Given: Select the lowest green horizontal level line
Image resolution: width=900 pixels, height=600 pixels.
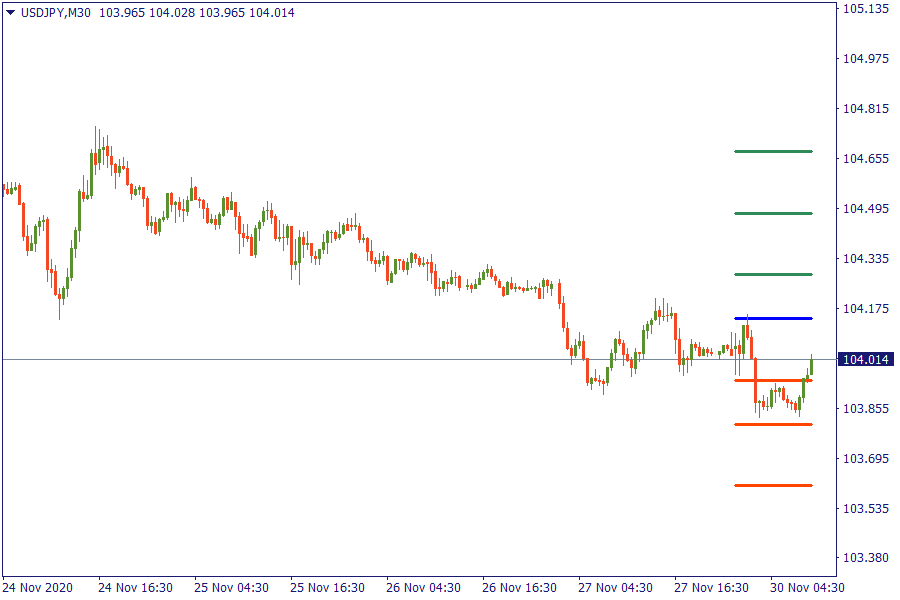Looking at the screenshot, I should [773, 274].
